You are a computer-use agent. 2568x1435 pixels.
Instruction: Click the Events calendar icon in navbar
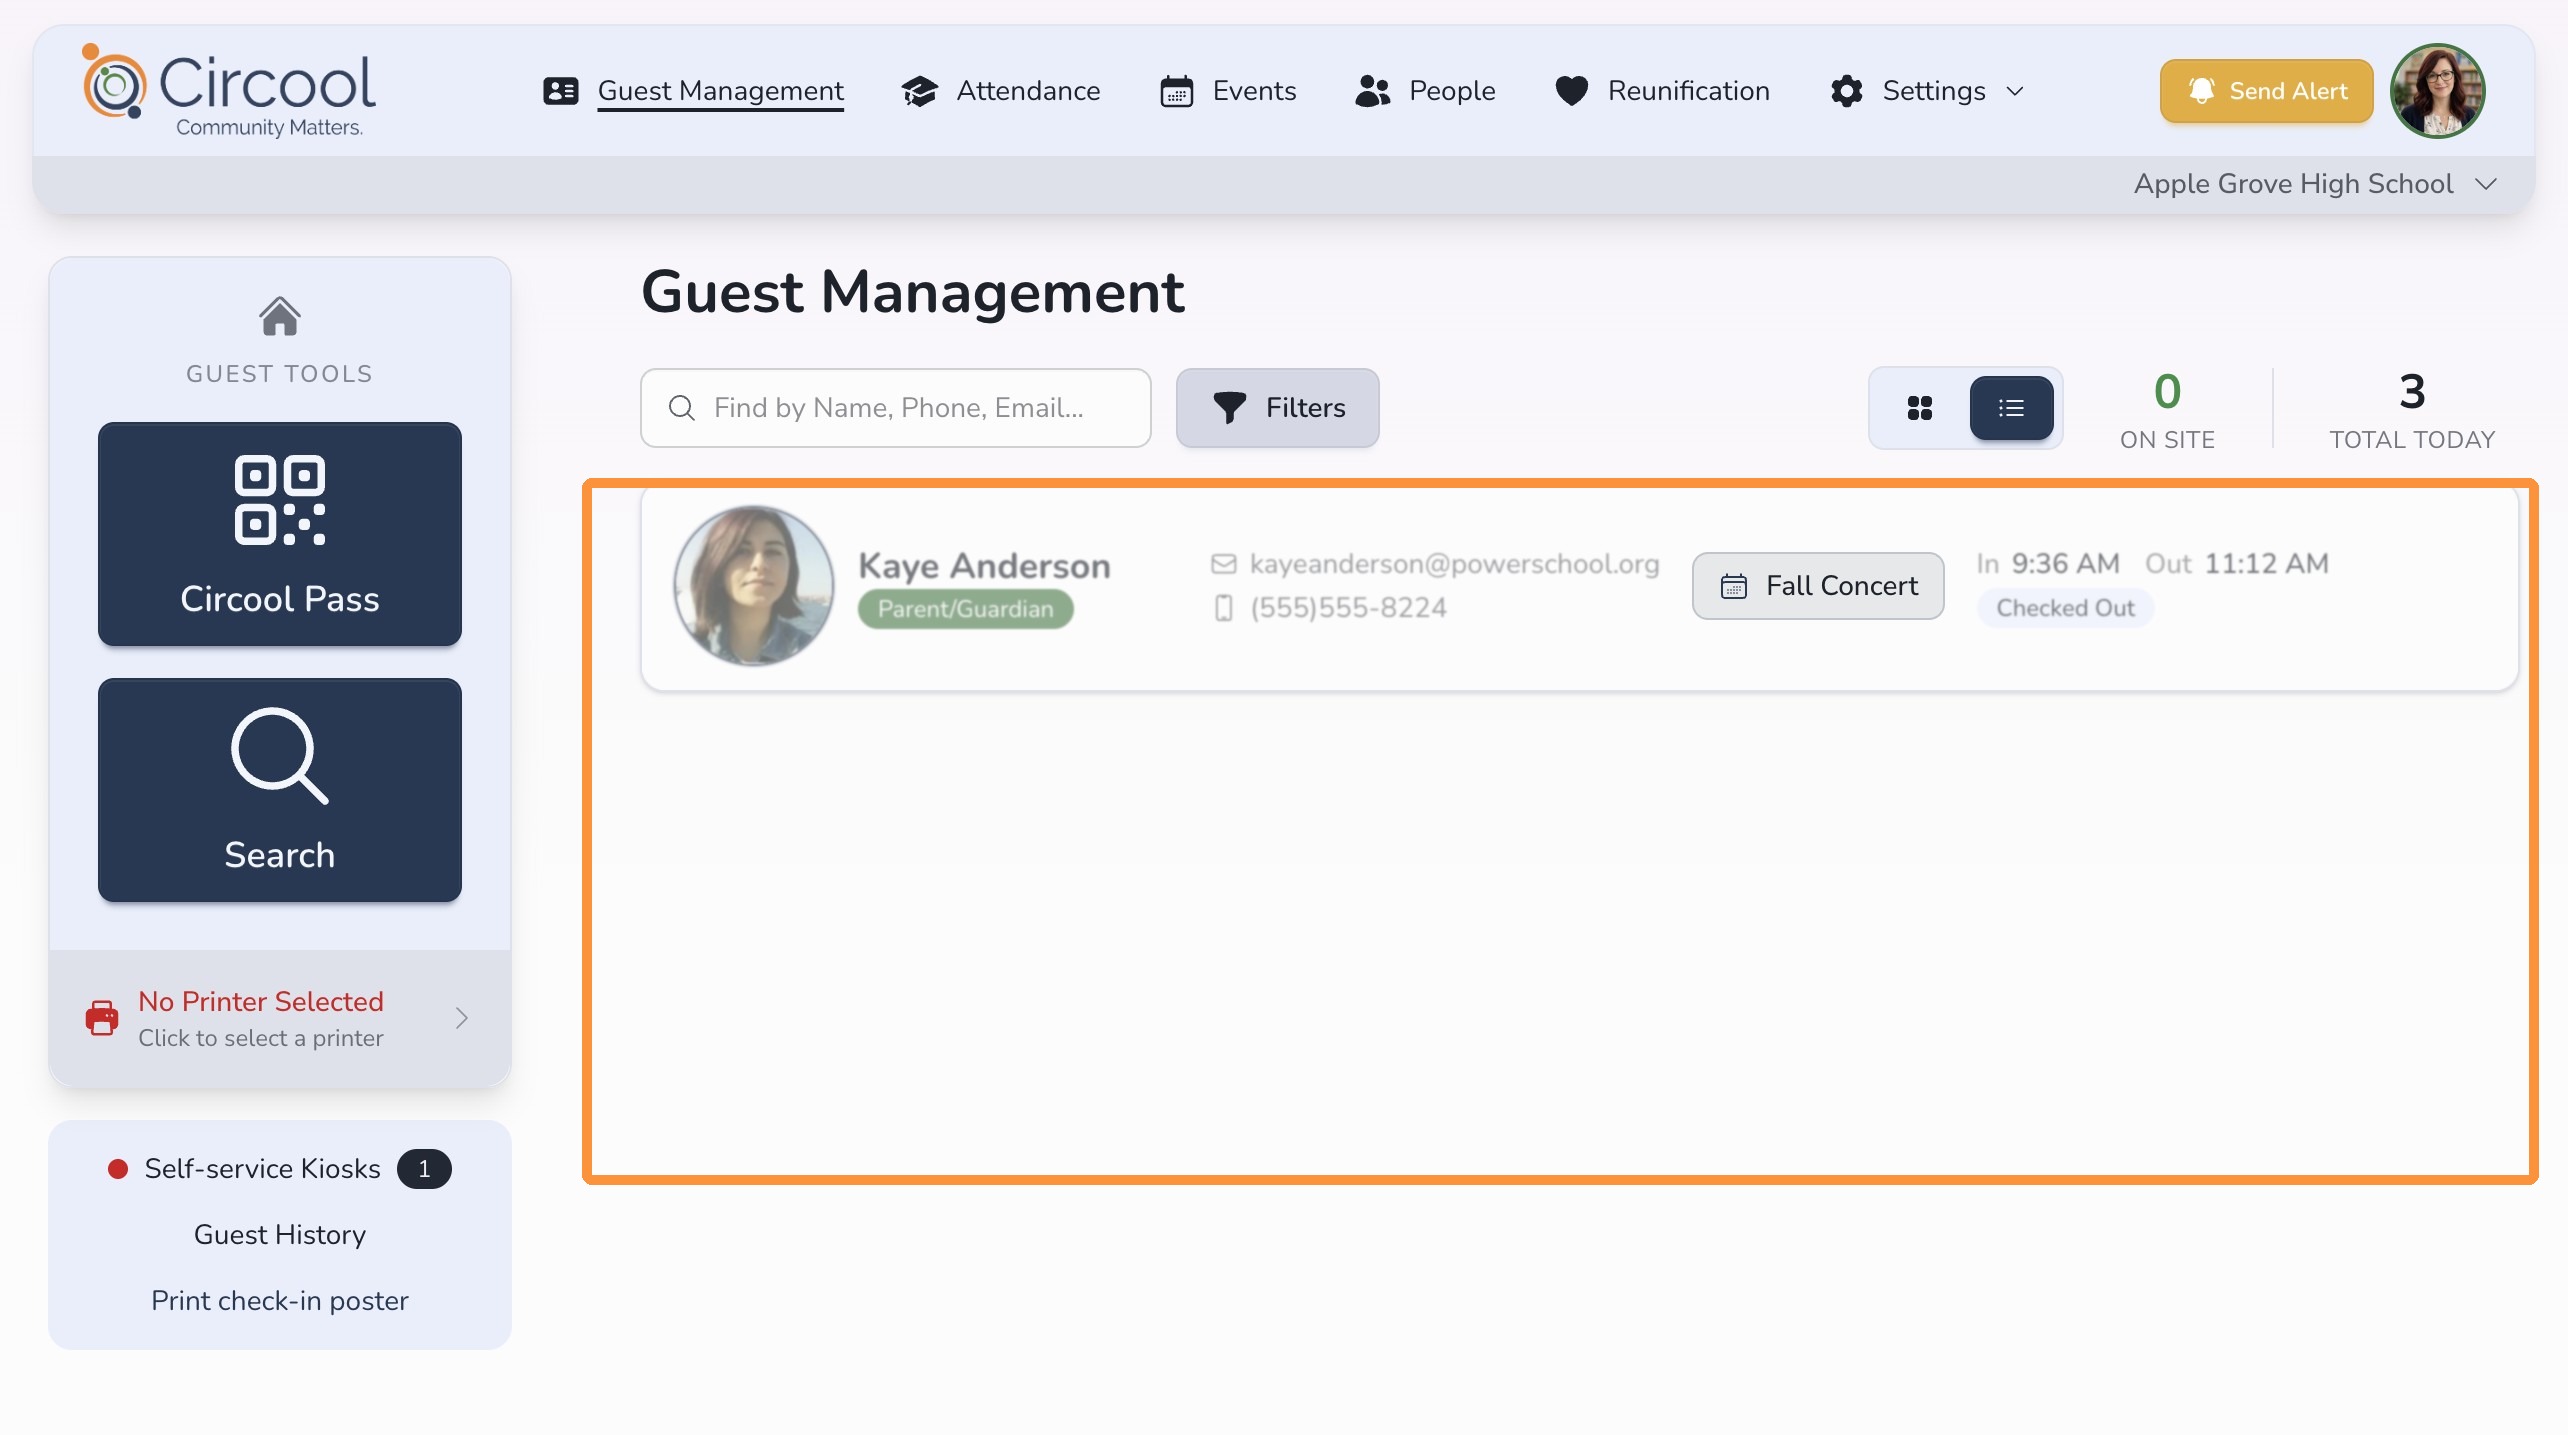point(1176,91)
